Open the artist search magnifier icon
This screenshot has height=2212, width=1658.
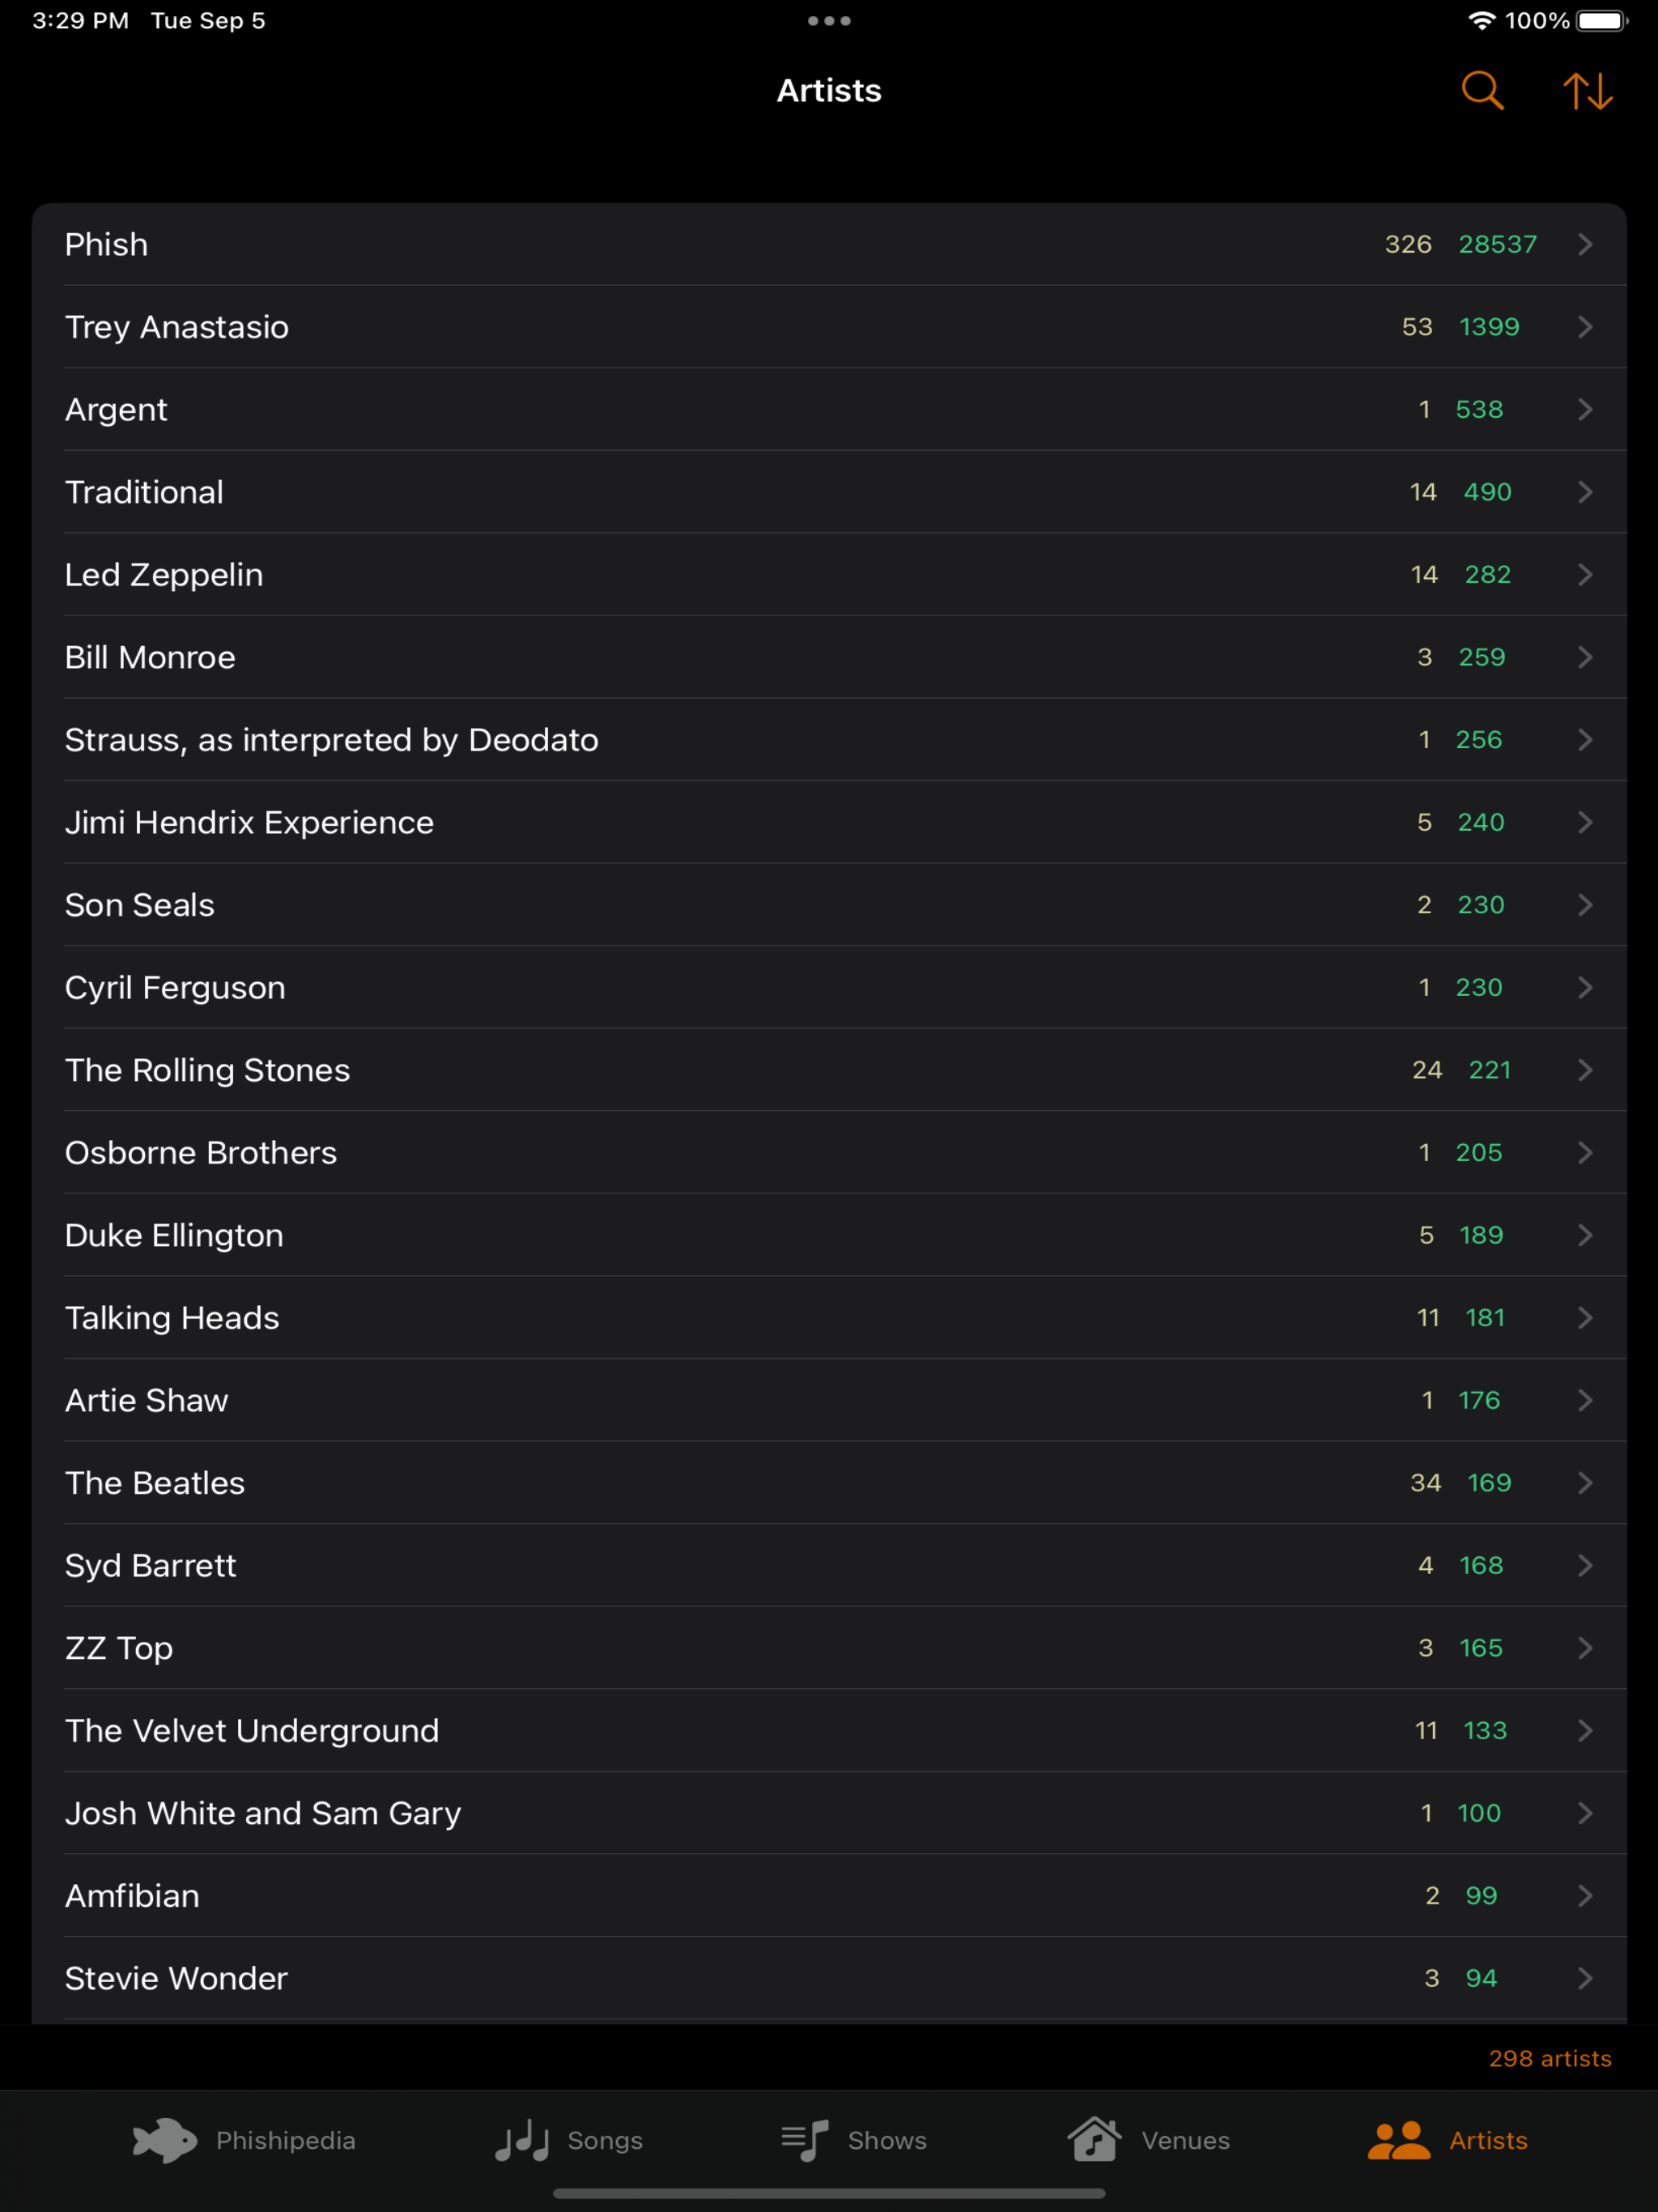[x=1482, y=91]
